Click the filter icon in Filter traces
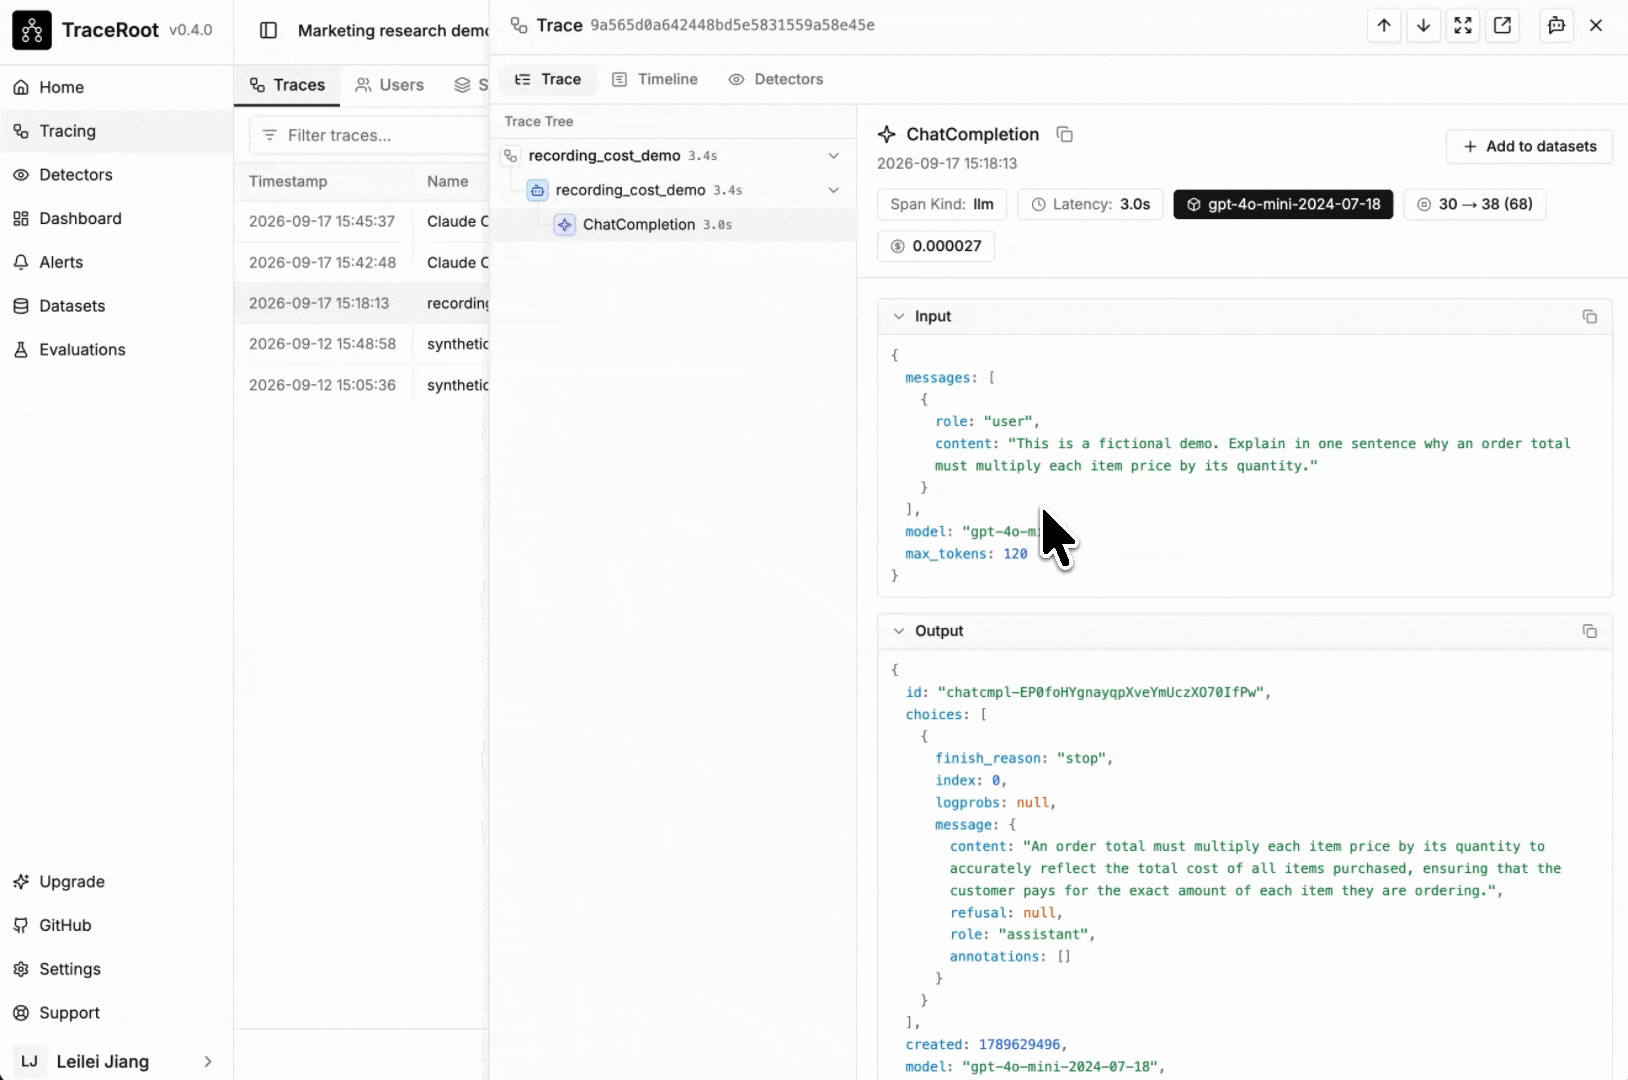The width and height of the screenshot is (1628, 1080). tap(269, 135)
